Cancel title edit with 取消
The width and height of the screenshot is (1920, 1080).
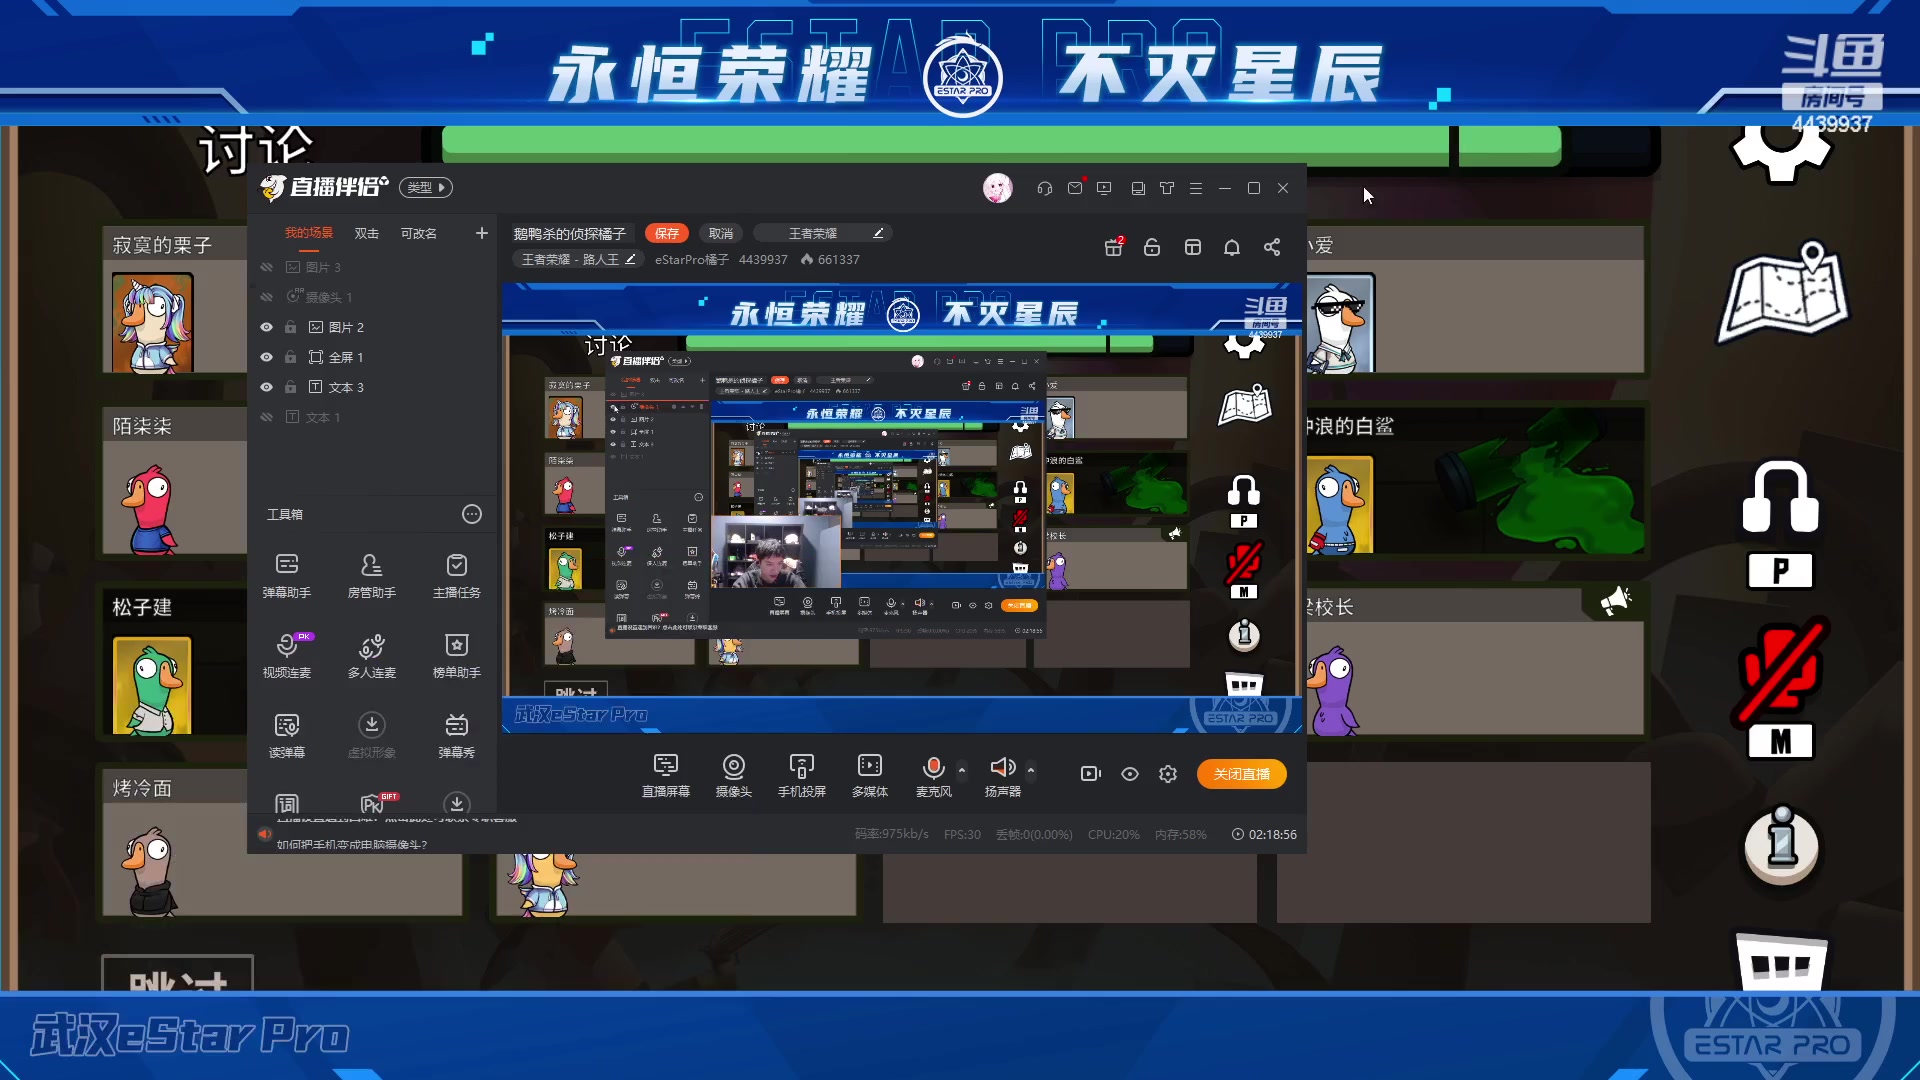pyautogui.click(x=721, y=233)
